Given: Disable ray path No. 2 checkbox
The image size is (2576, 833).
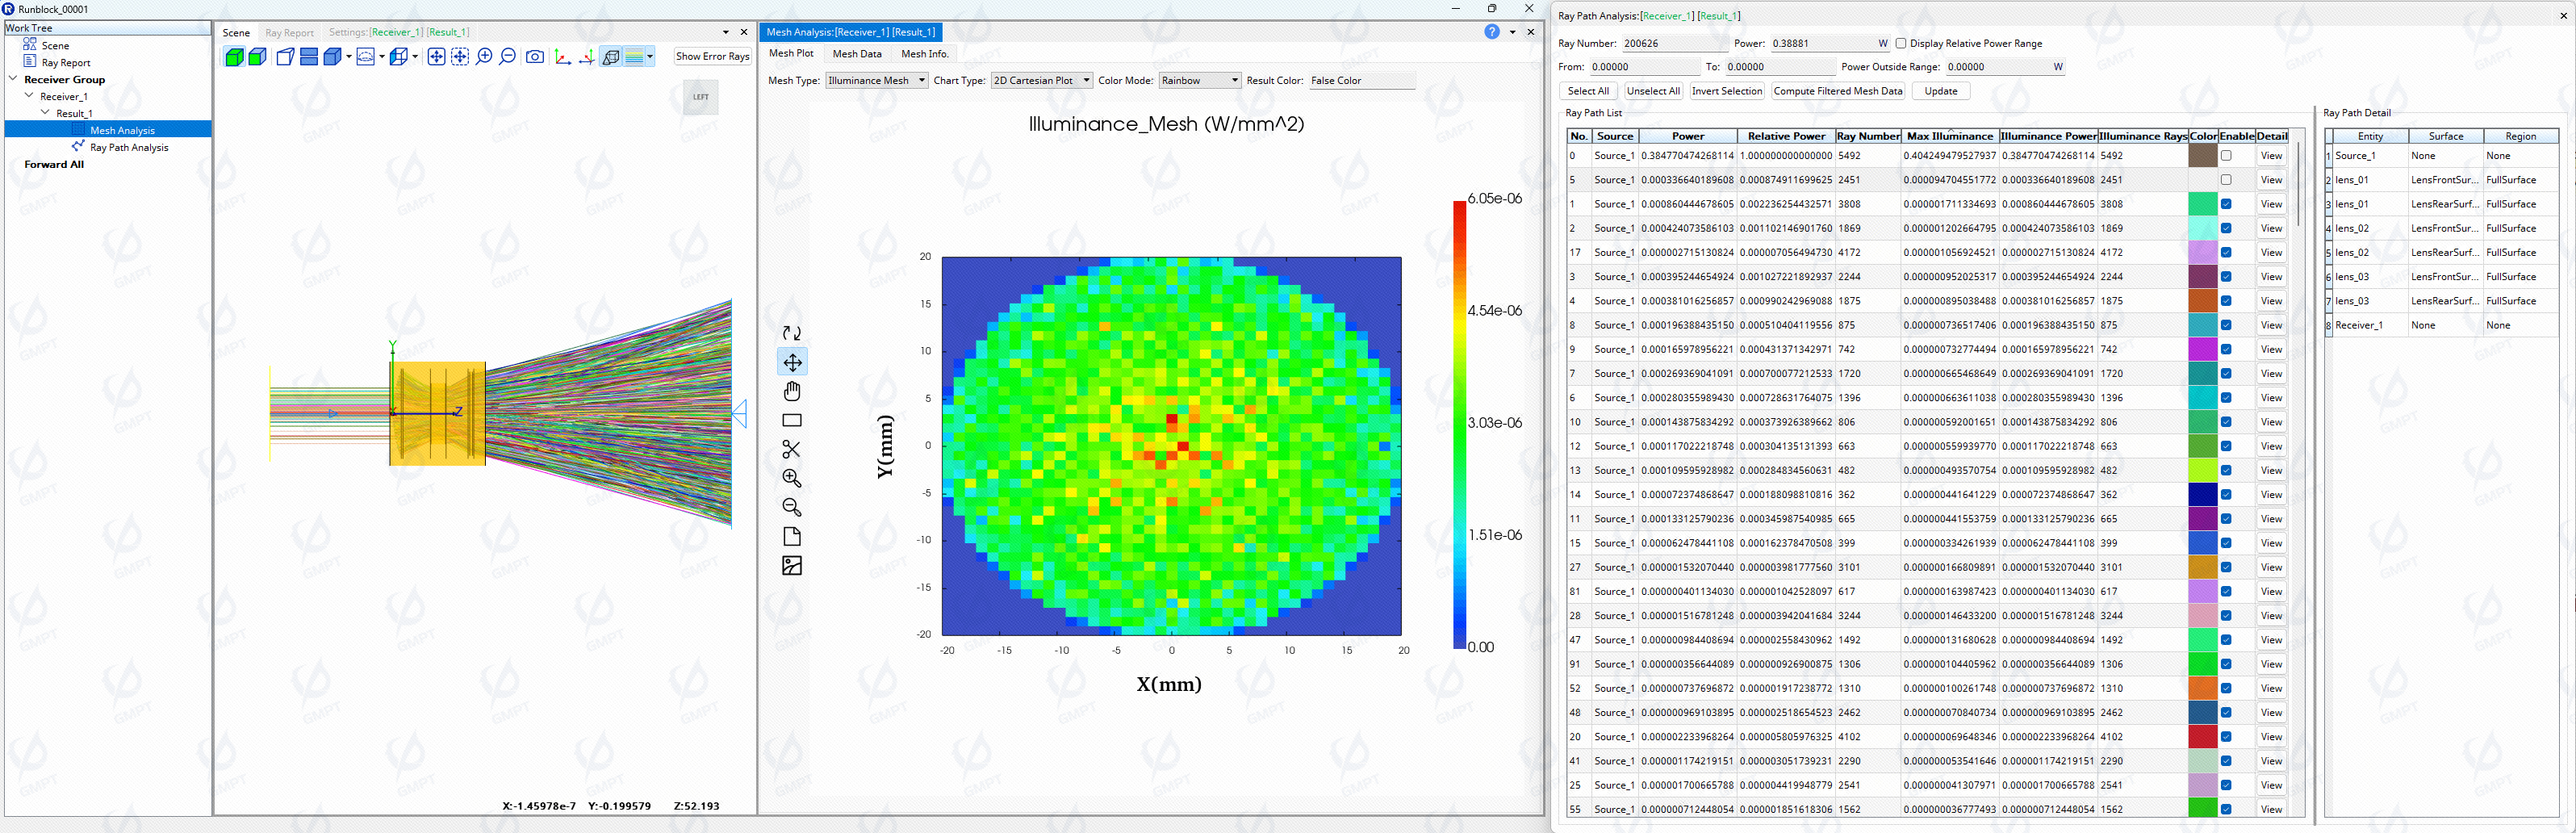Looking at the screenshot, I should point(2226,228).
